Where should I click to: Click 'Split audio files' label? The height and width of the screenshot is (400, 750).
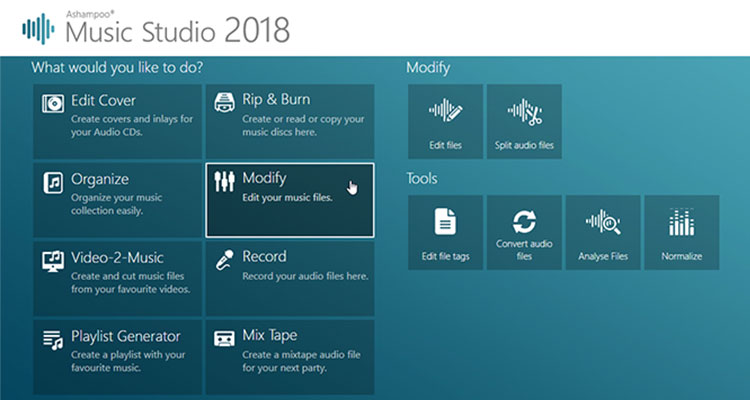[524, 145]
